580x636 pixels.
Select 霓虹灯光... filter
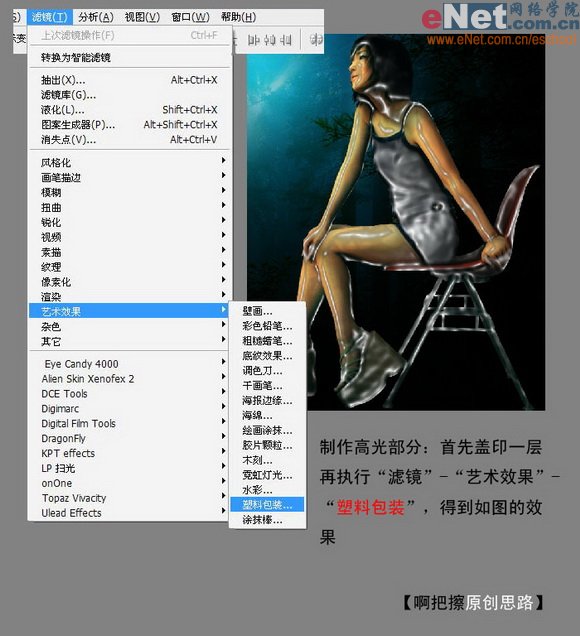pyautogui.click(x=267, y=475)
